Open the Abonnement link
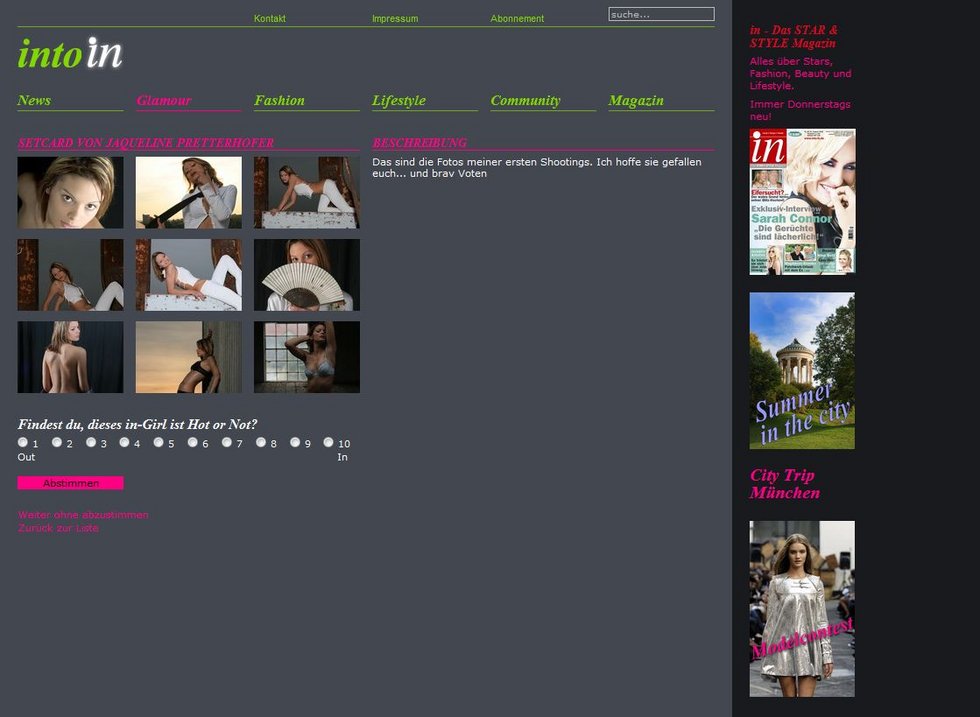 point(517,19)
